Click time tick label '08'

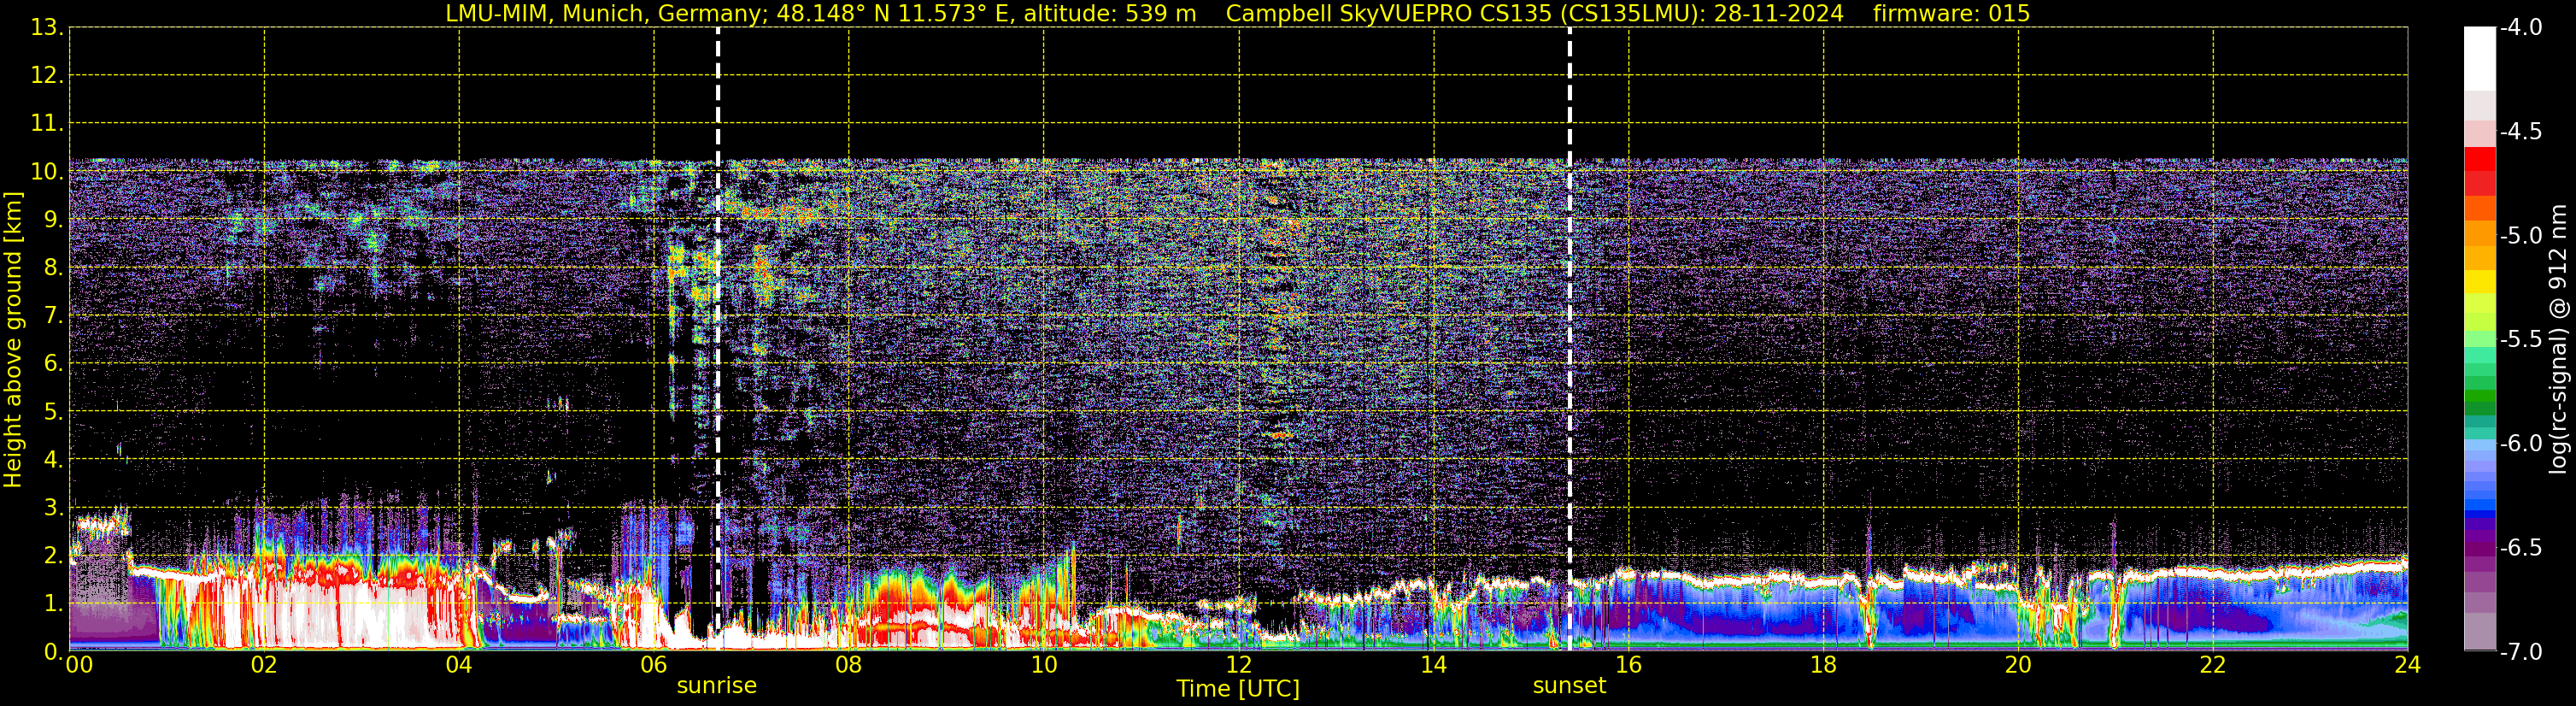[849, 665]
